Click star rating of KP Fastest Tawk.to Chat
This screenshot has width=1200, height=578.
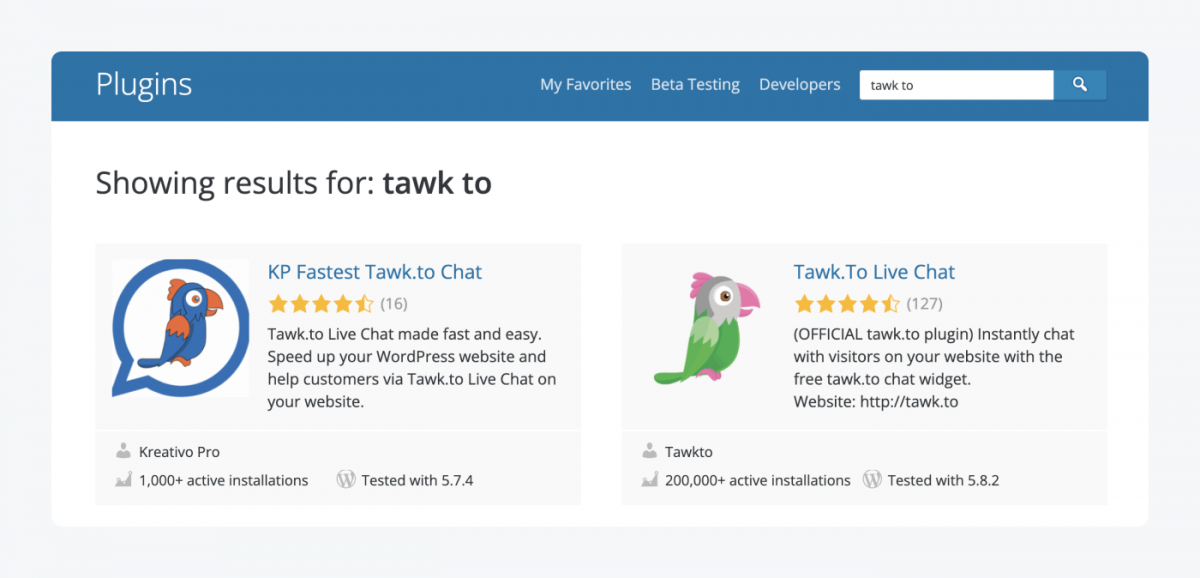[x=320, y=303]
